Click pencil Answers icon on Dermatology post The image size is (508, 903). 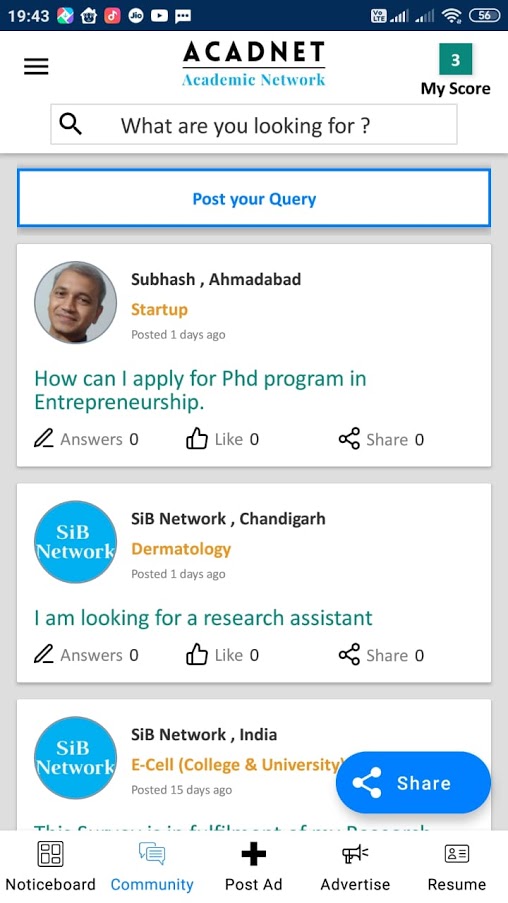pyautogui.click(x=43, y=655)
